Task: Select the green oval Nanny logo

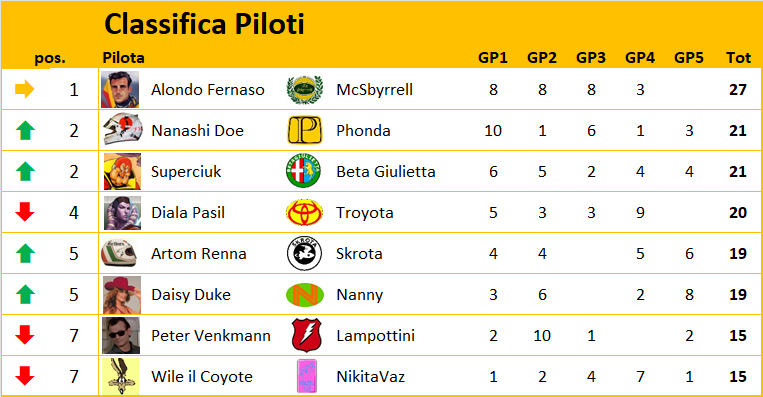Action: tap(305, 295)
